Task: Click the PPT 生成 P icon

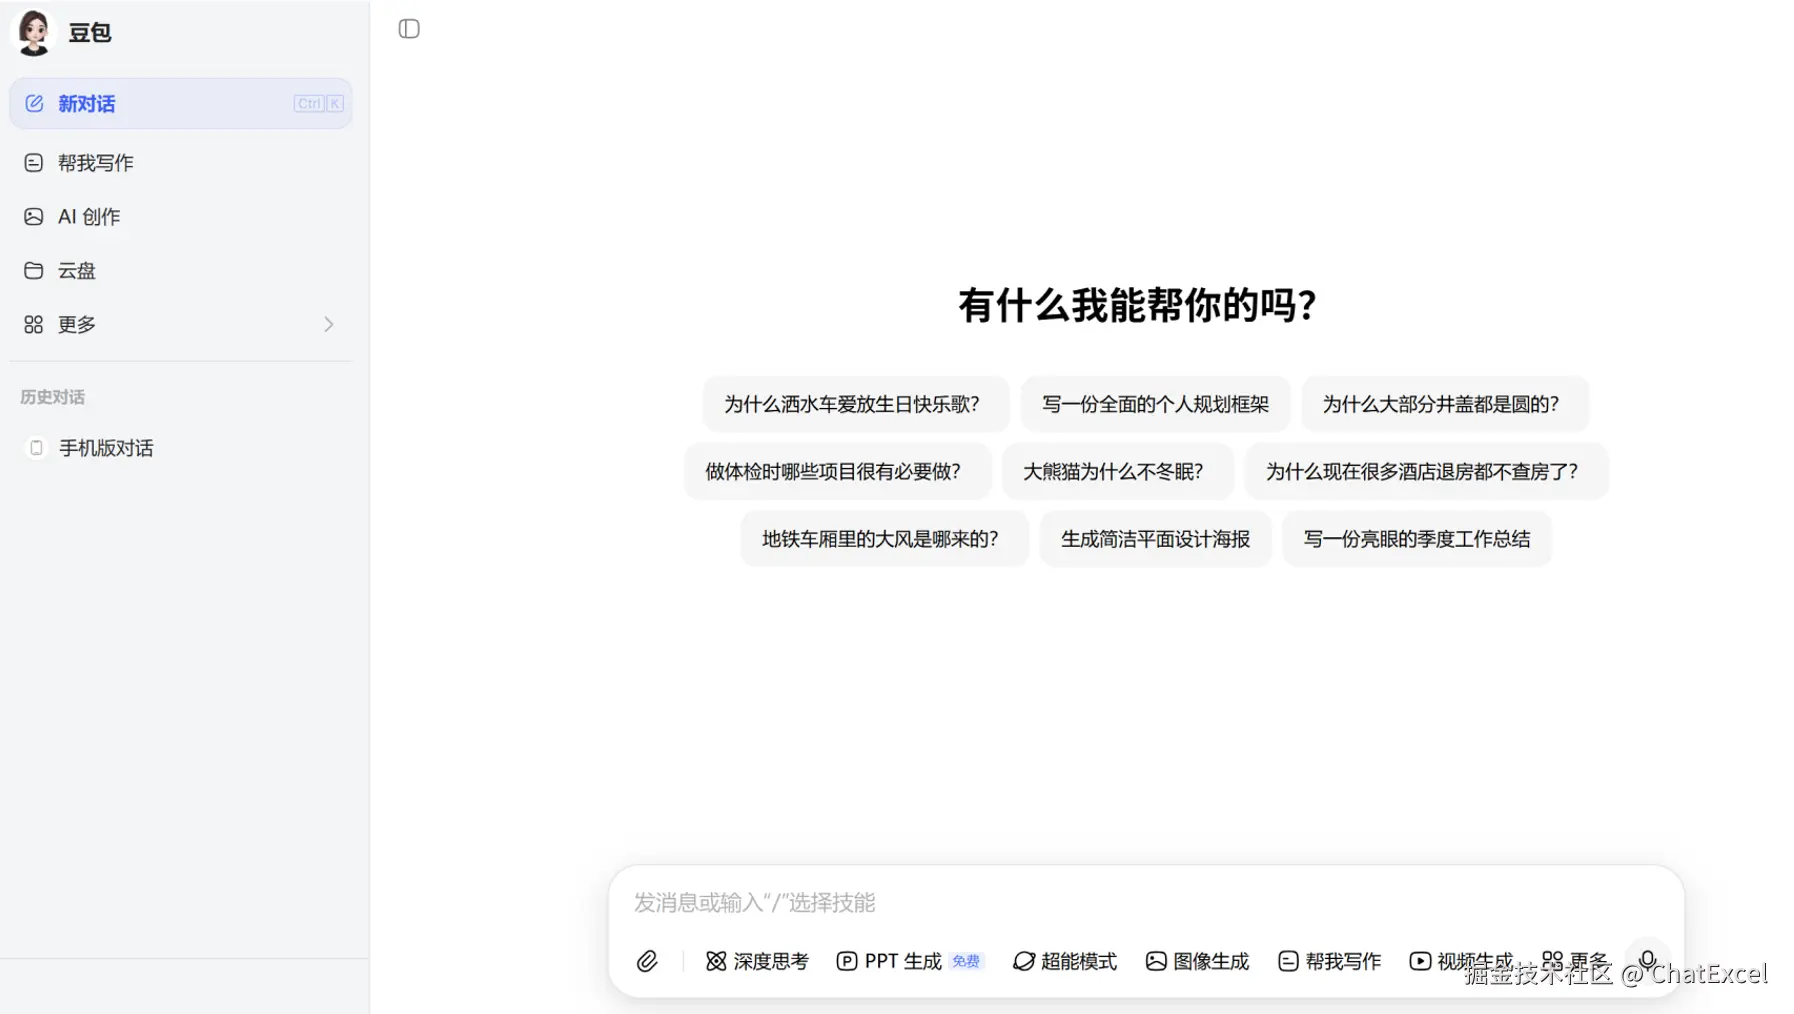Action: coord(846,961)
